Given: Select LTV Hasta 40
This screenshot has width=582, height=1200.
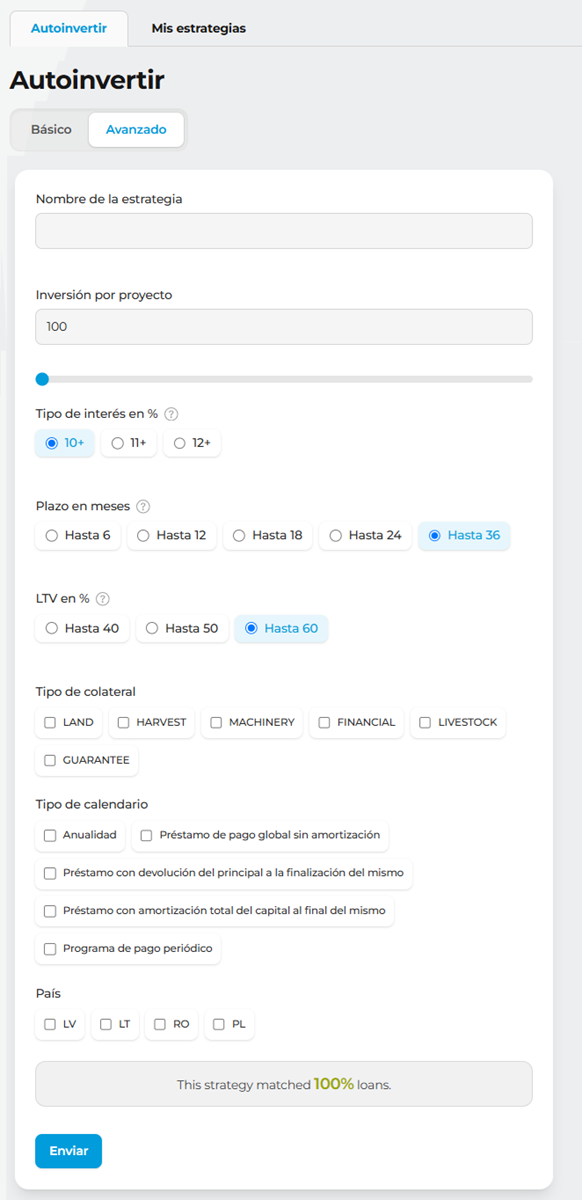Looking at the screenshot, I should [x=82, y=629].
